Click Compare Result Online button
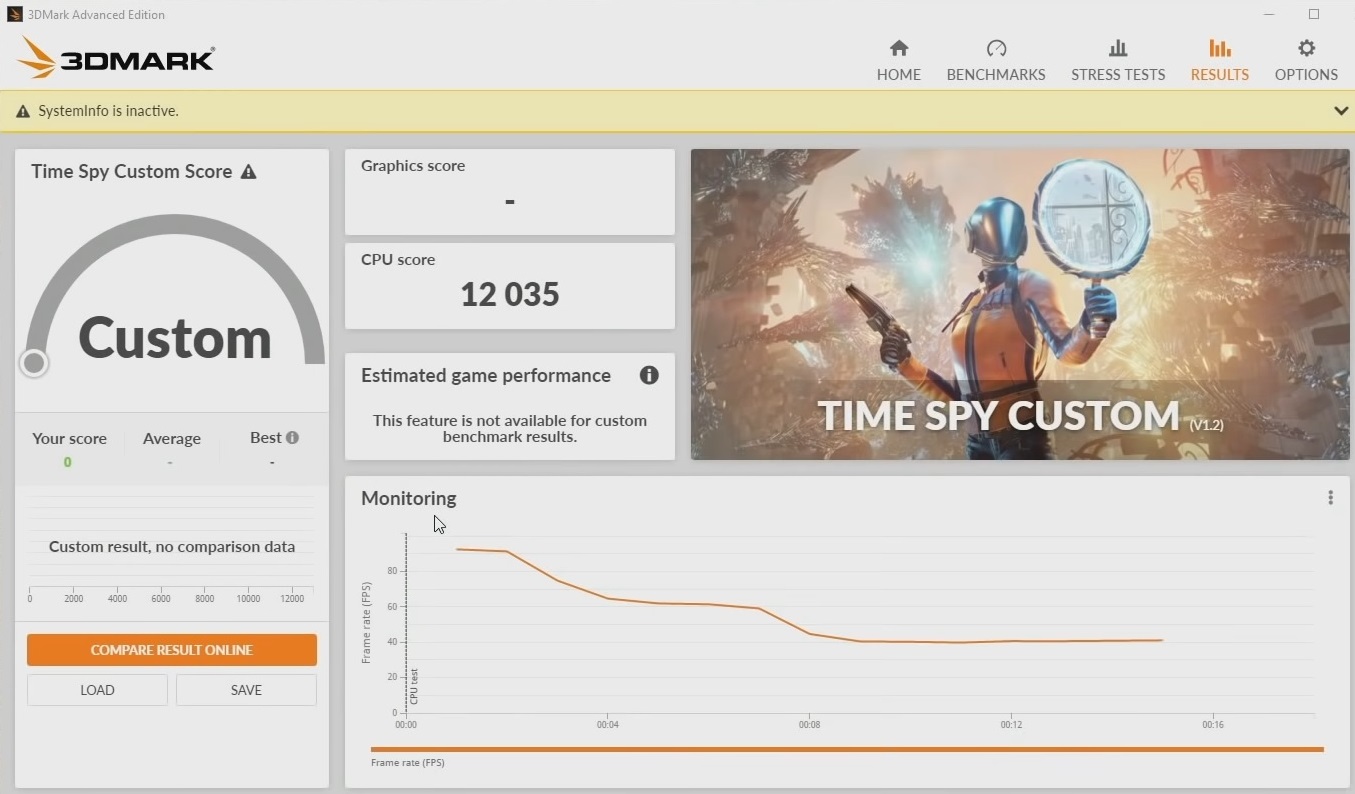This screenshot has width=1355, height=794. tap(172, 650)
